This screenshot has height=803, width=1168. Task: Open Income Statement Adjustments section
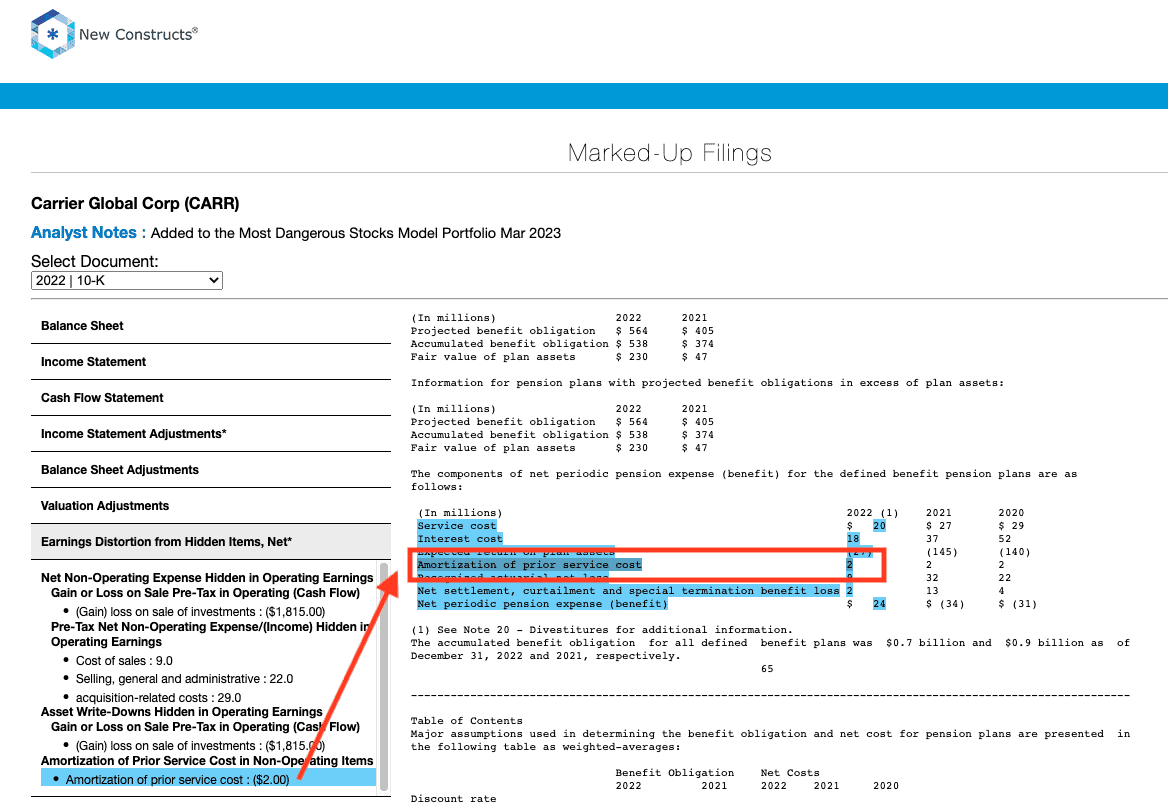coord(211,434)
